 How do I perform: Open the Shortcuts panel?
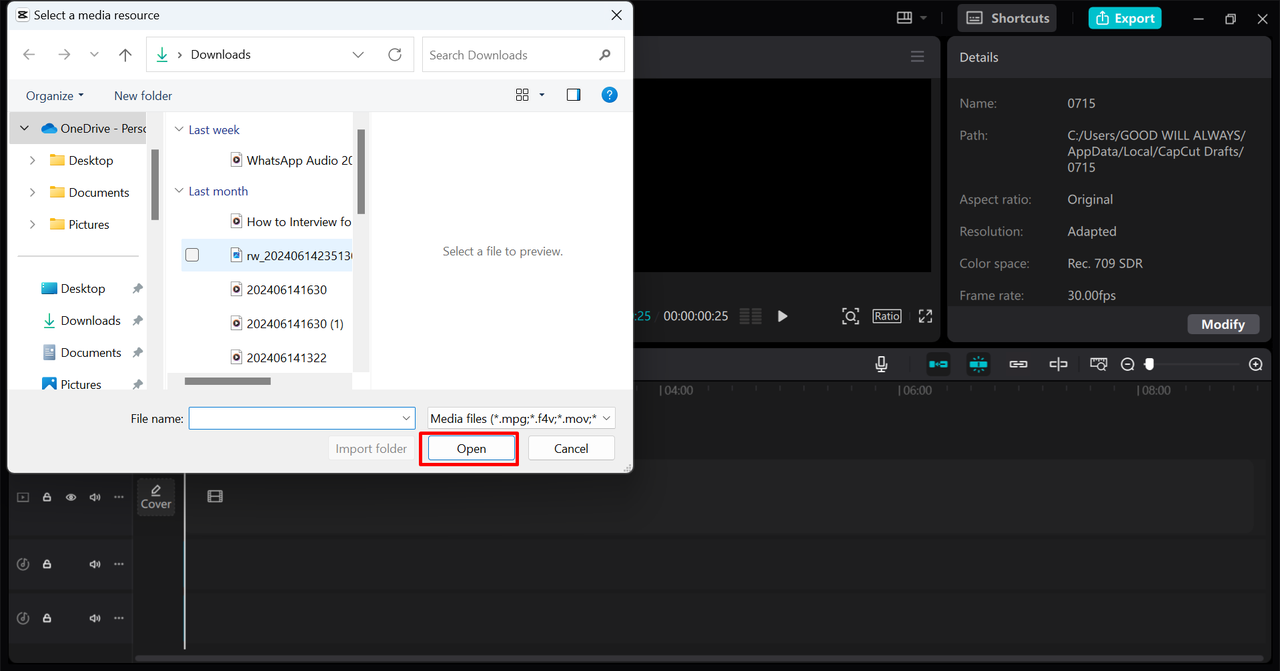click(x=1007, y=18)
